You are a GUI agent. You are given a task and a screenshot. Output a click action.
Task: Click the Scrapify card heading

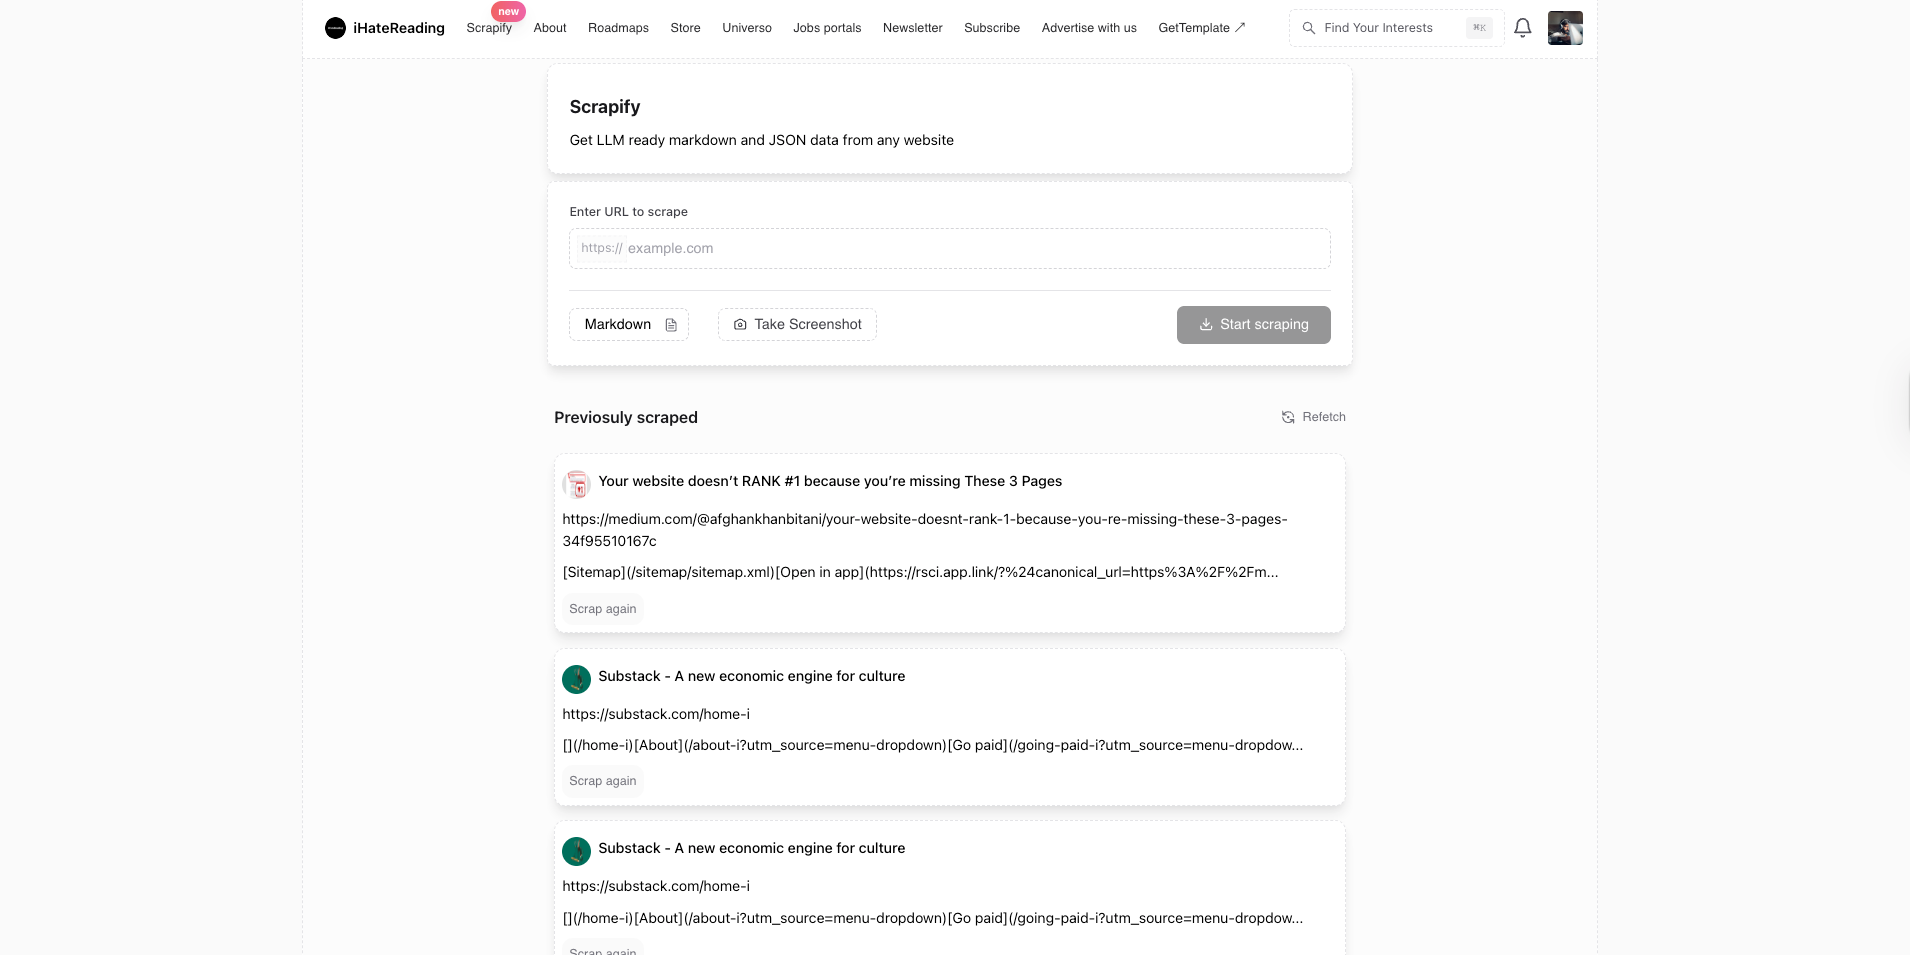pos(605,107)
